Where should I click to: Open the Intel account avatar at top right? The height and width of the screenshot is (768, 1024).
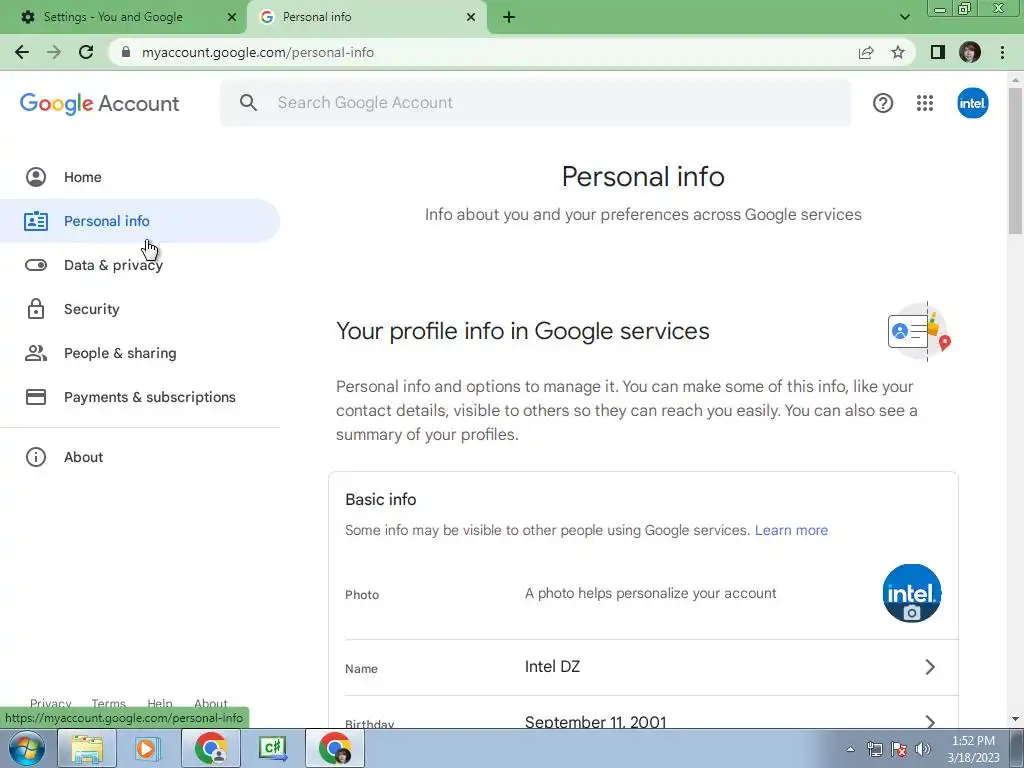972,103
